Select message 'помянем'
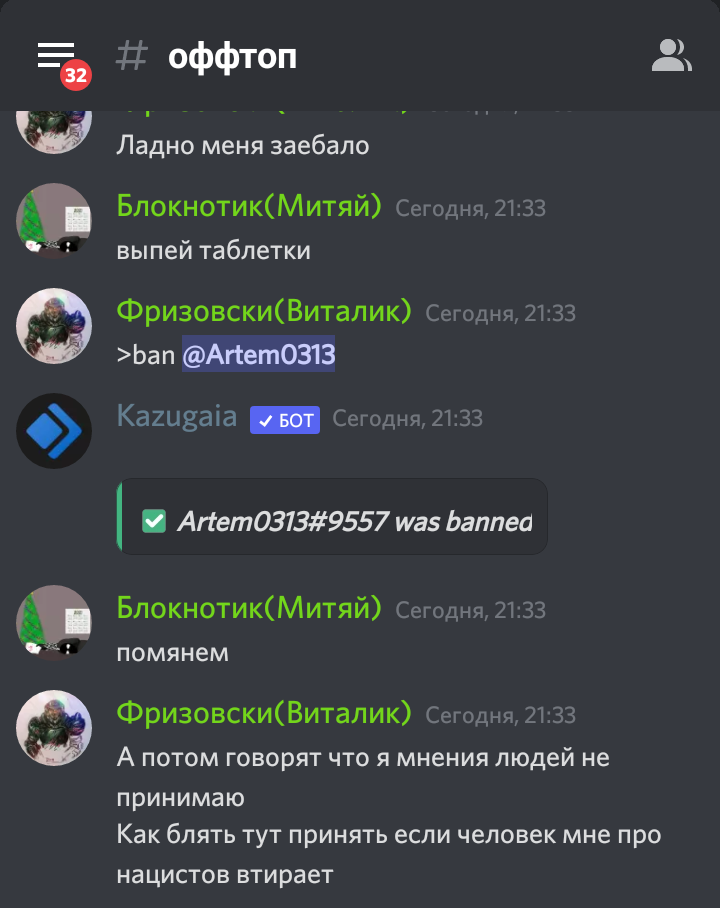The image size is (720, 908). [173, 653]
